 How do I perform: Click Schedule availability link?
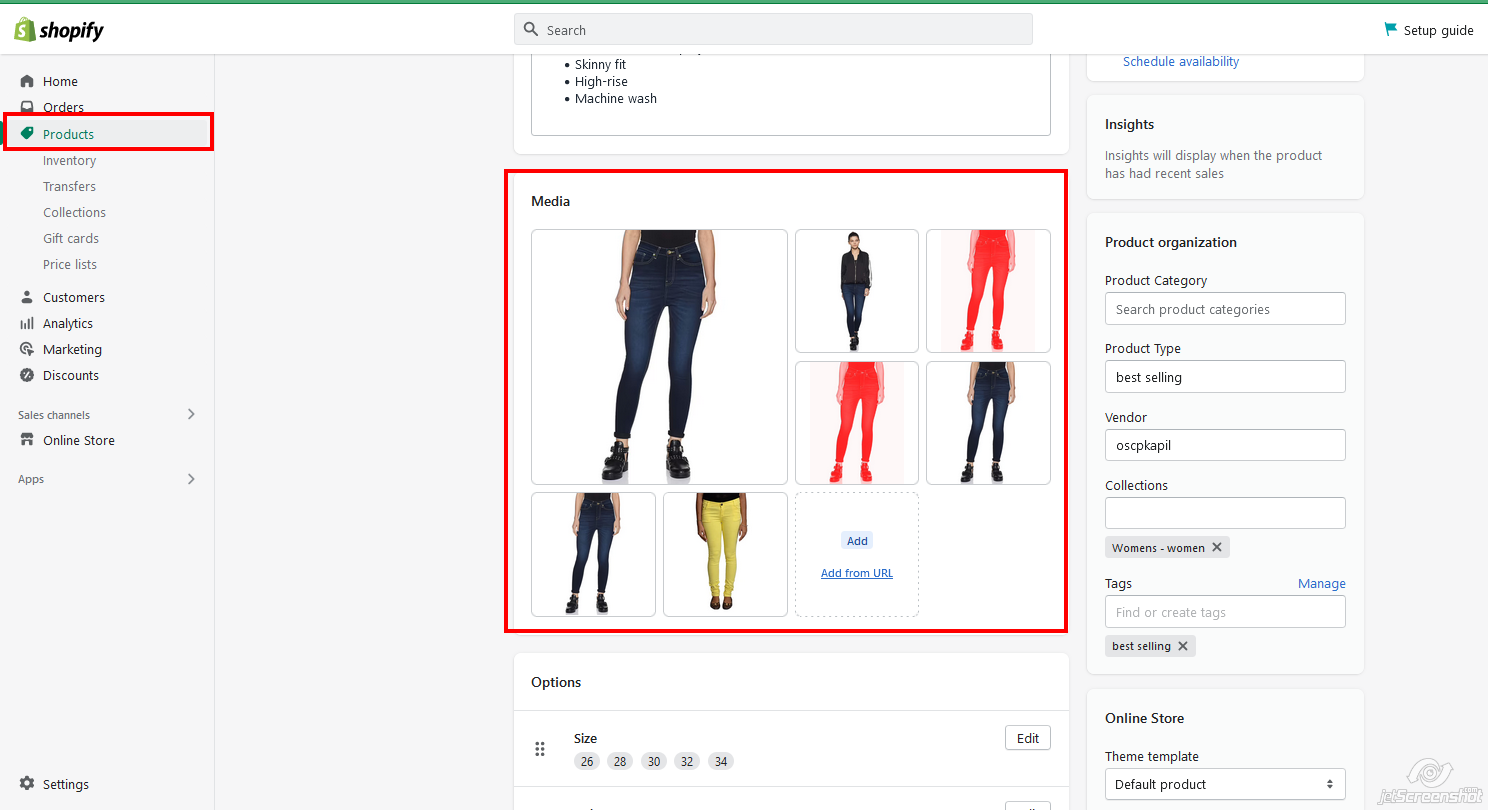pos(1181,61)
